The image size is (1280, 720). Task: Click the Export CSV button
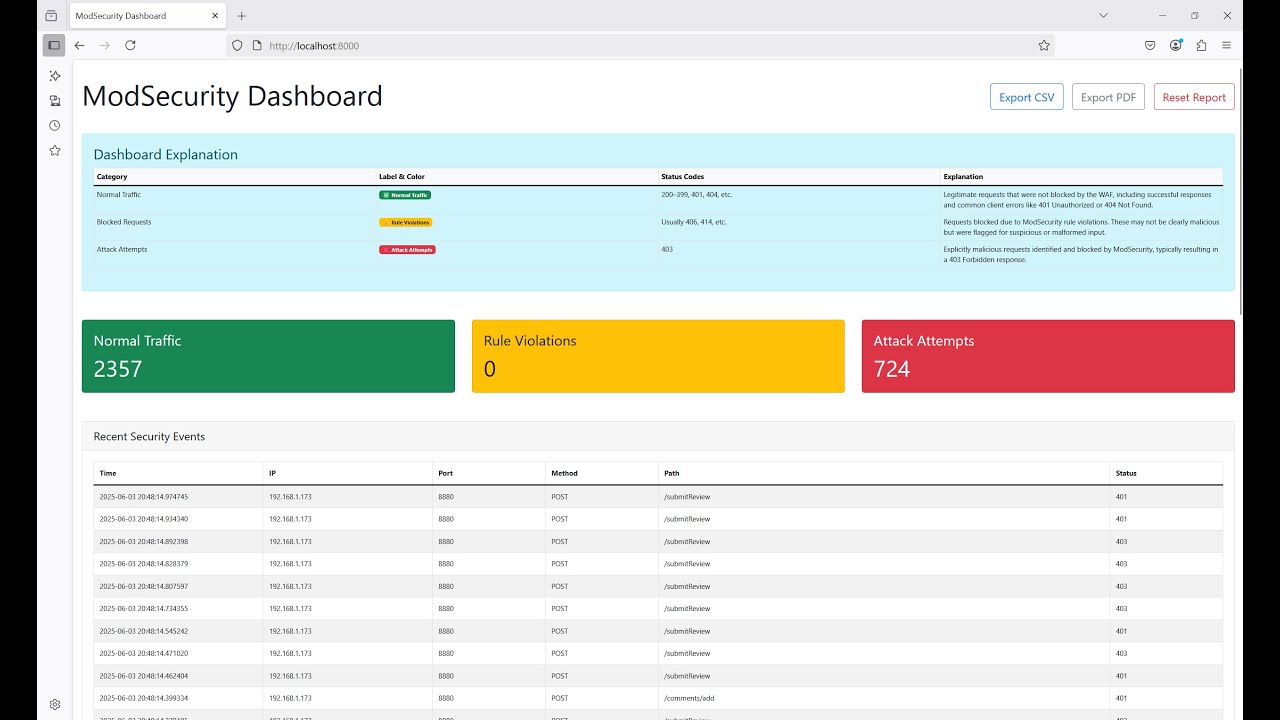pyautogui.click(x=1027, y=97)
